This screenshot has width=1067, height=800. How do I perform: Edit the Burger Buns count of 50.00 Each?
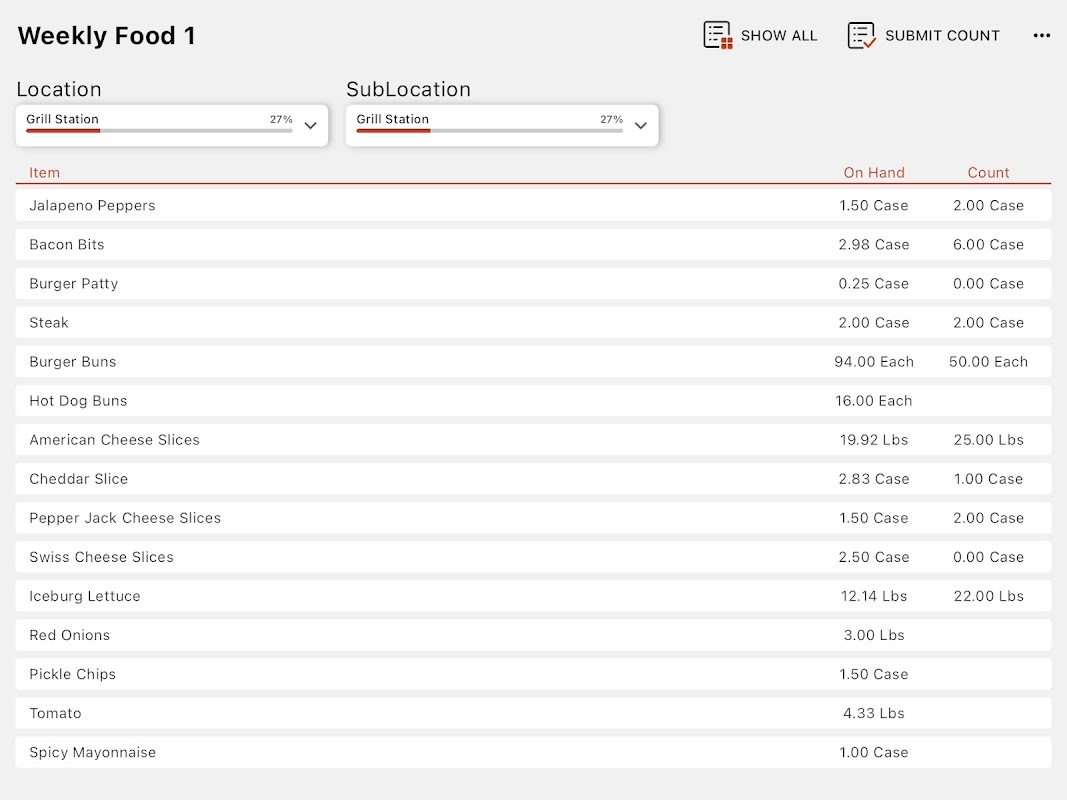tap(988, 362)
